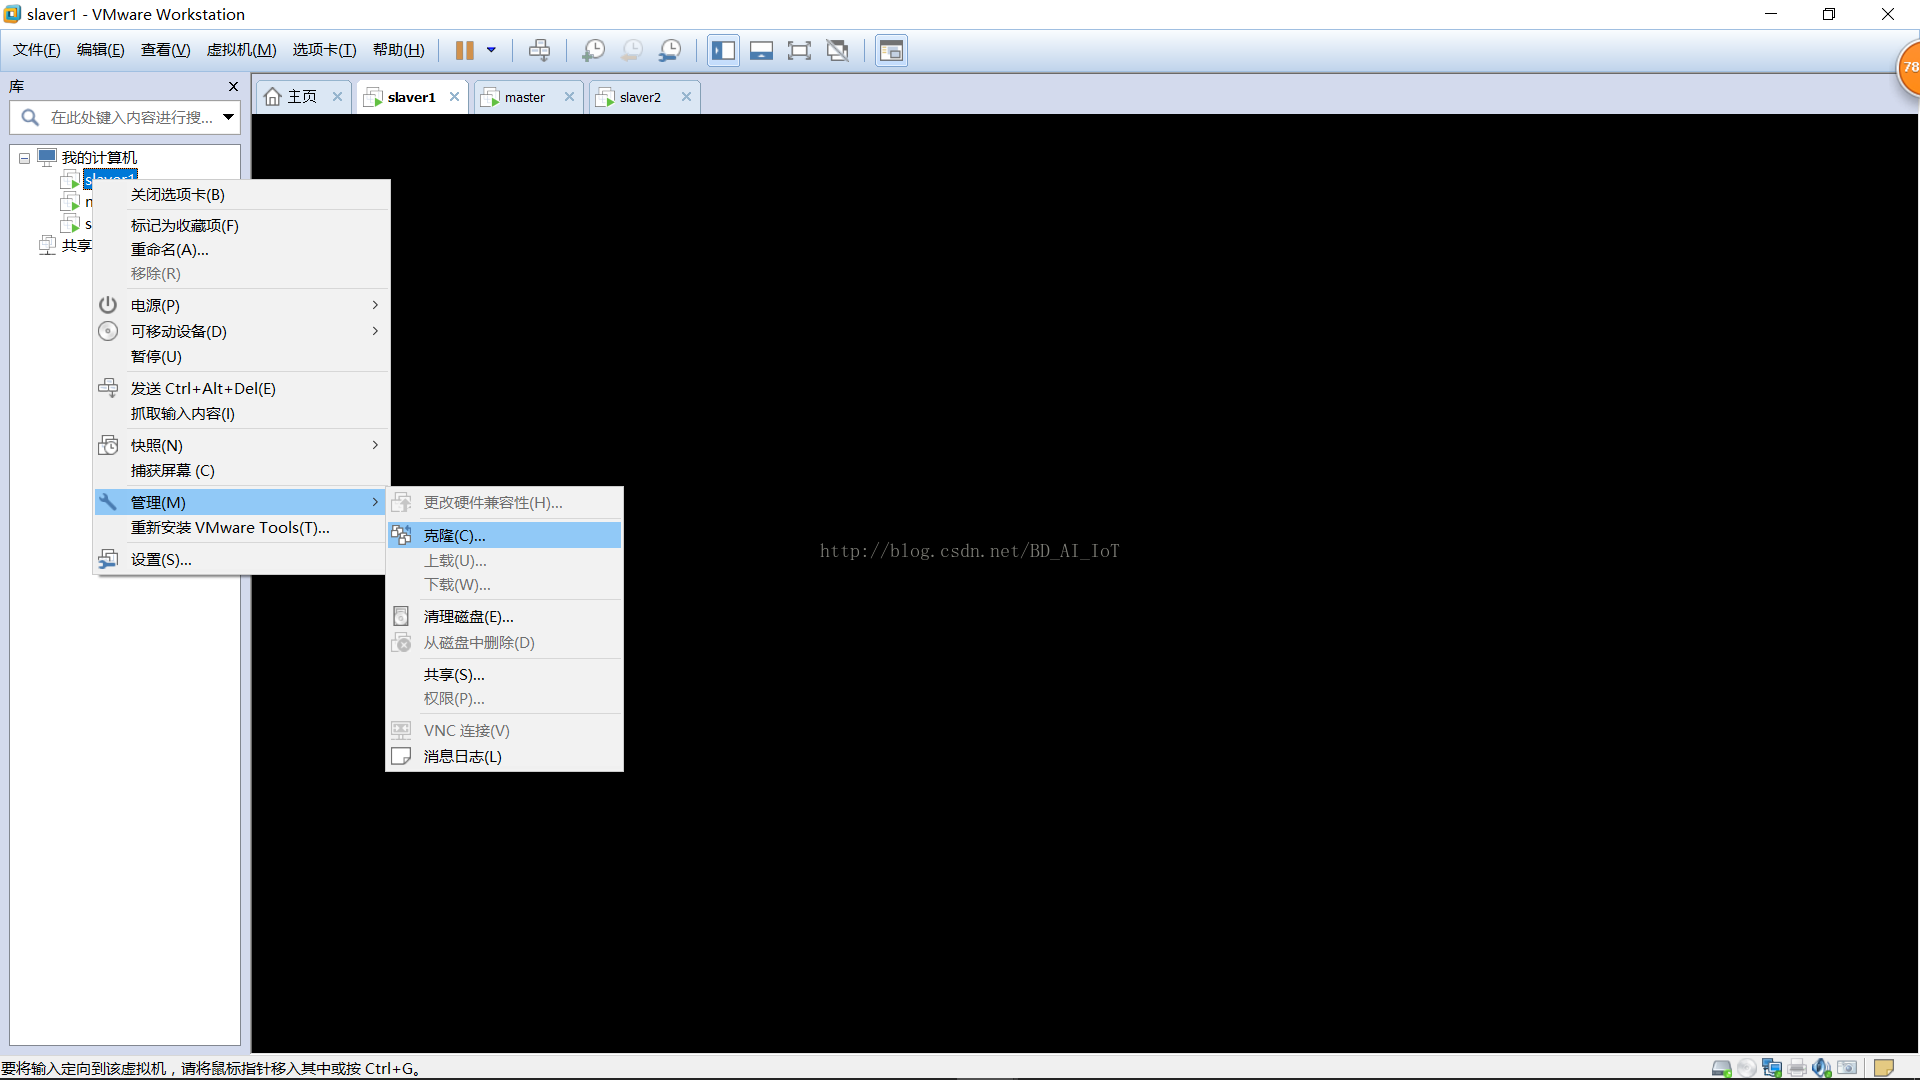Screen dimensions: 1920x1080
Task: Click the CD/DVD drive status bar icon
Action: [x=1747, y=1068]
